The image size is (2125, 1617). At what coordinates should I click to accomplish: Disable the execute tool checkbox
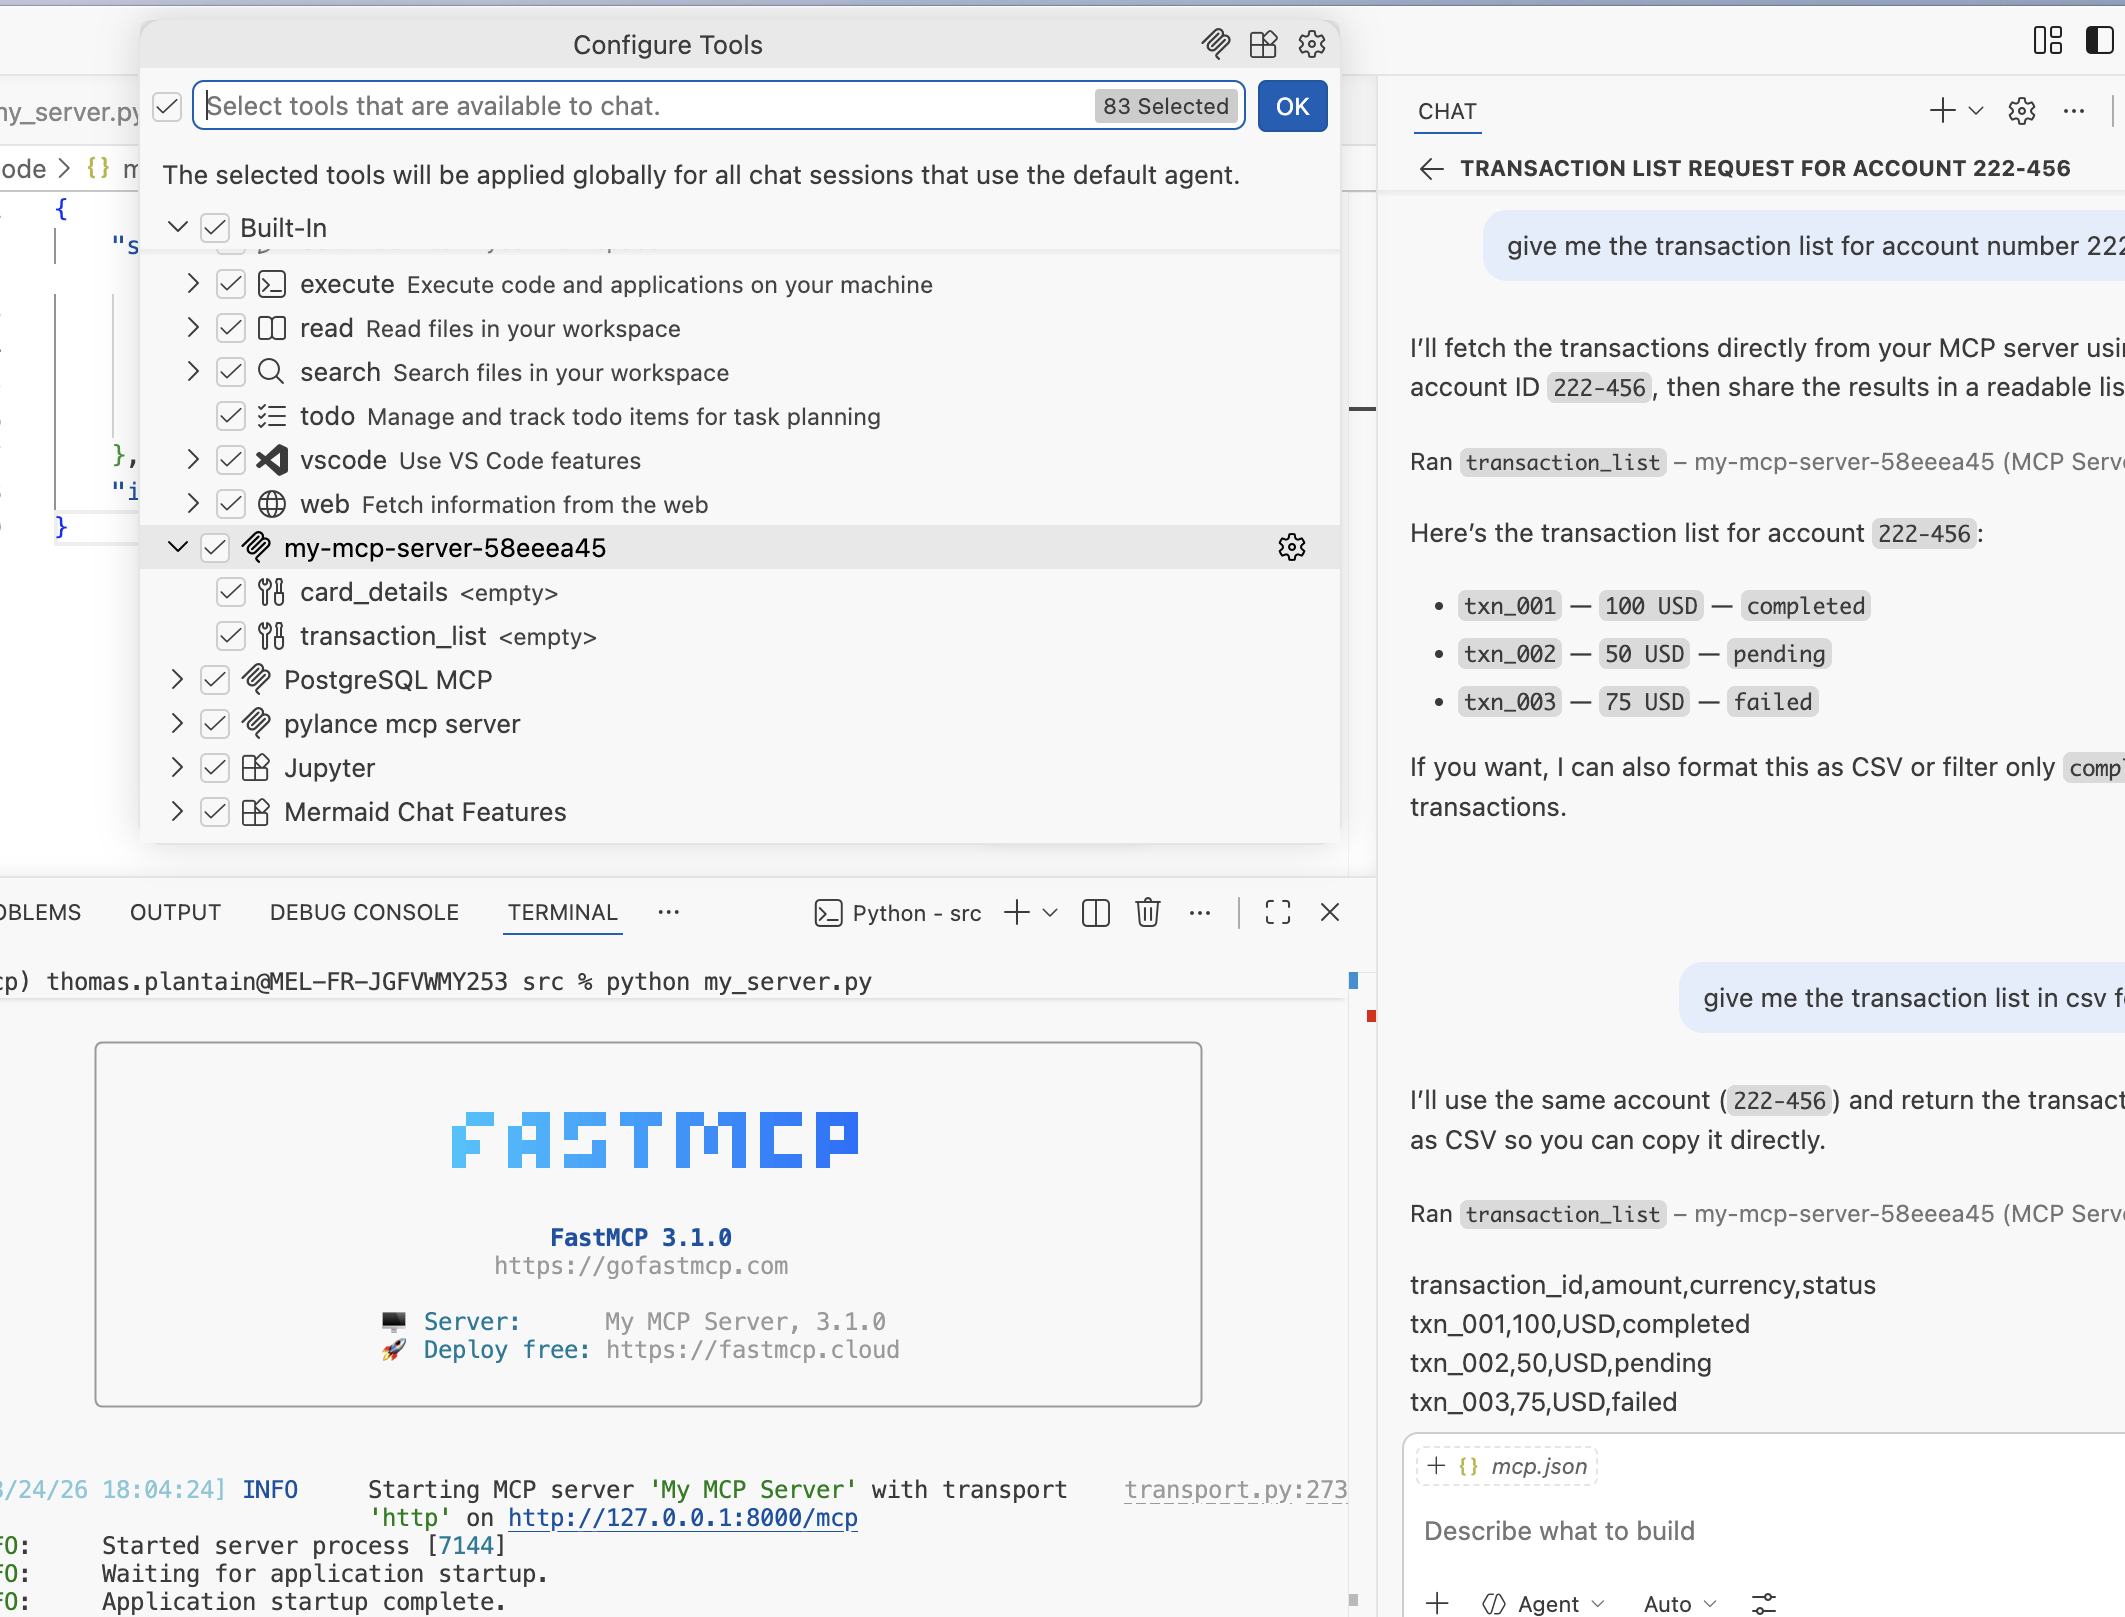click(x=231, y=284)
